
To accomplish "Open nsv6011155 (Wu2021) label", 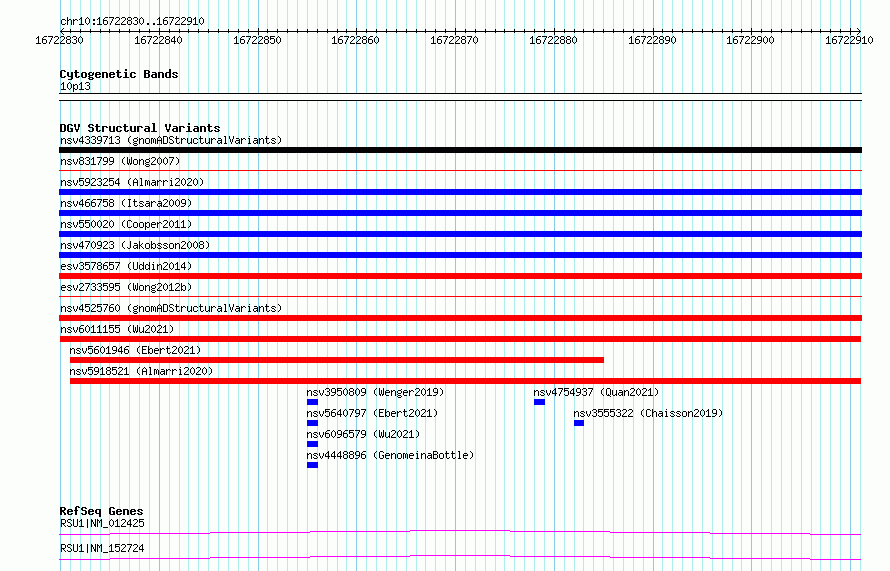I will point(117,329).
